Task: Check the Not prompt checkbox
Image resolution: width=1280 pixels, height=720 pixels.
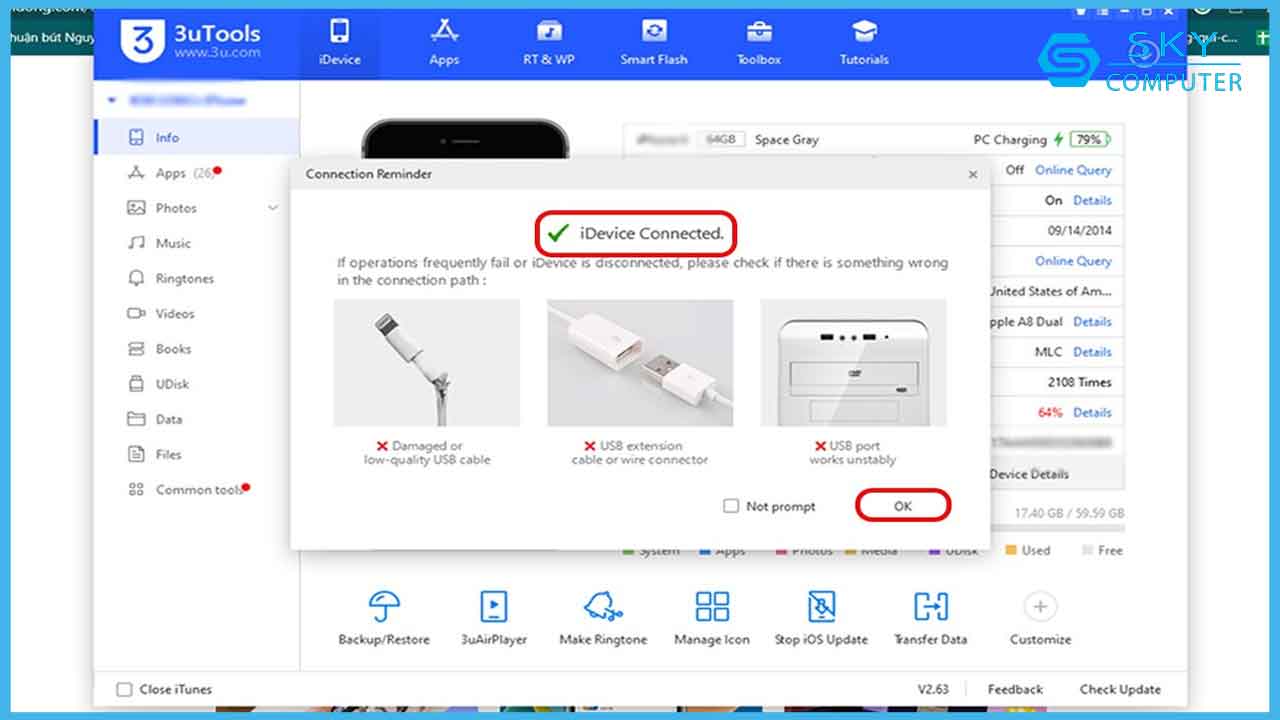Action: click(x=731, y=506)
